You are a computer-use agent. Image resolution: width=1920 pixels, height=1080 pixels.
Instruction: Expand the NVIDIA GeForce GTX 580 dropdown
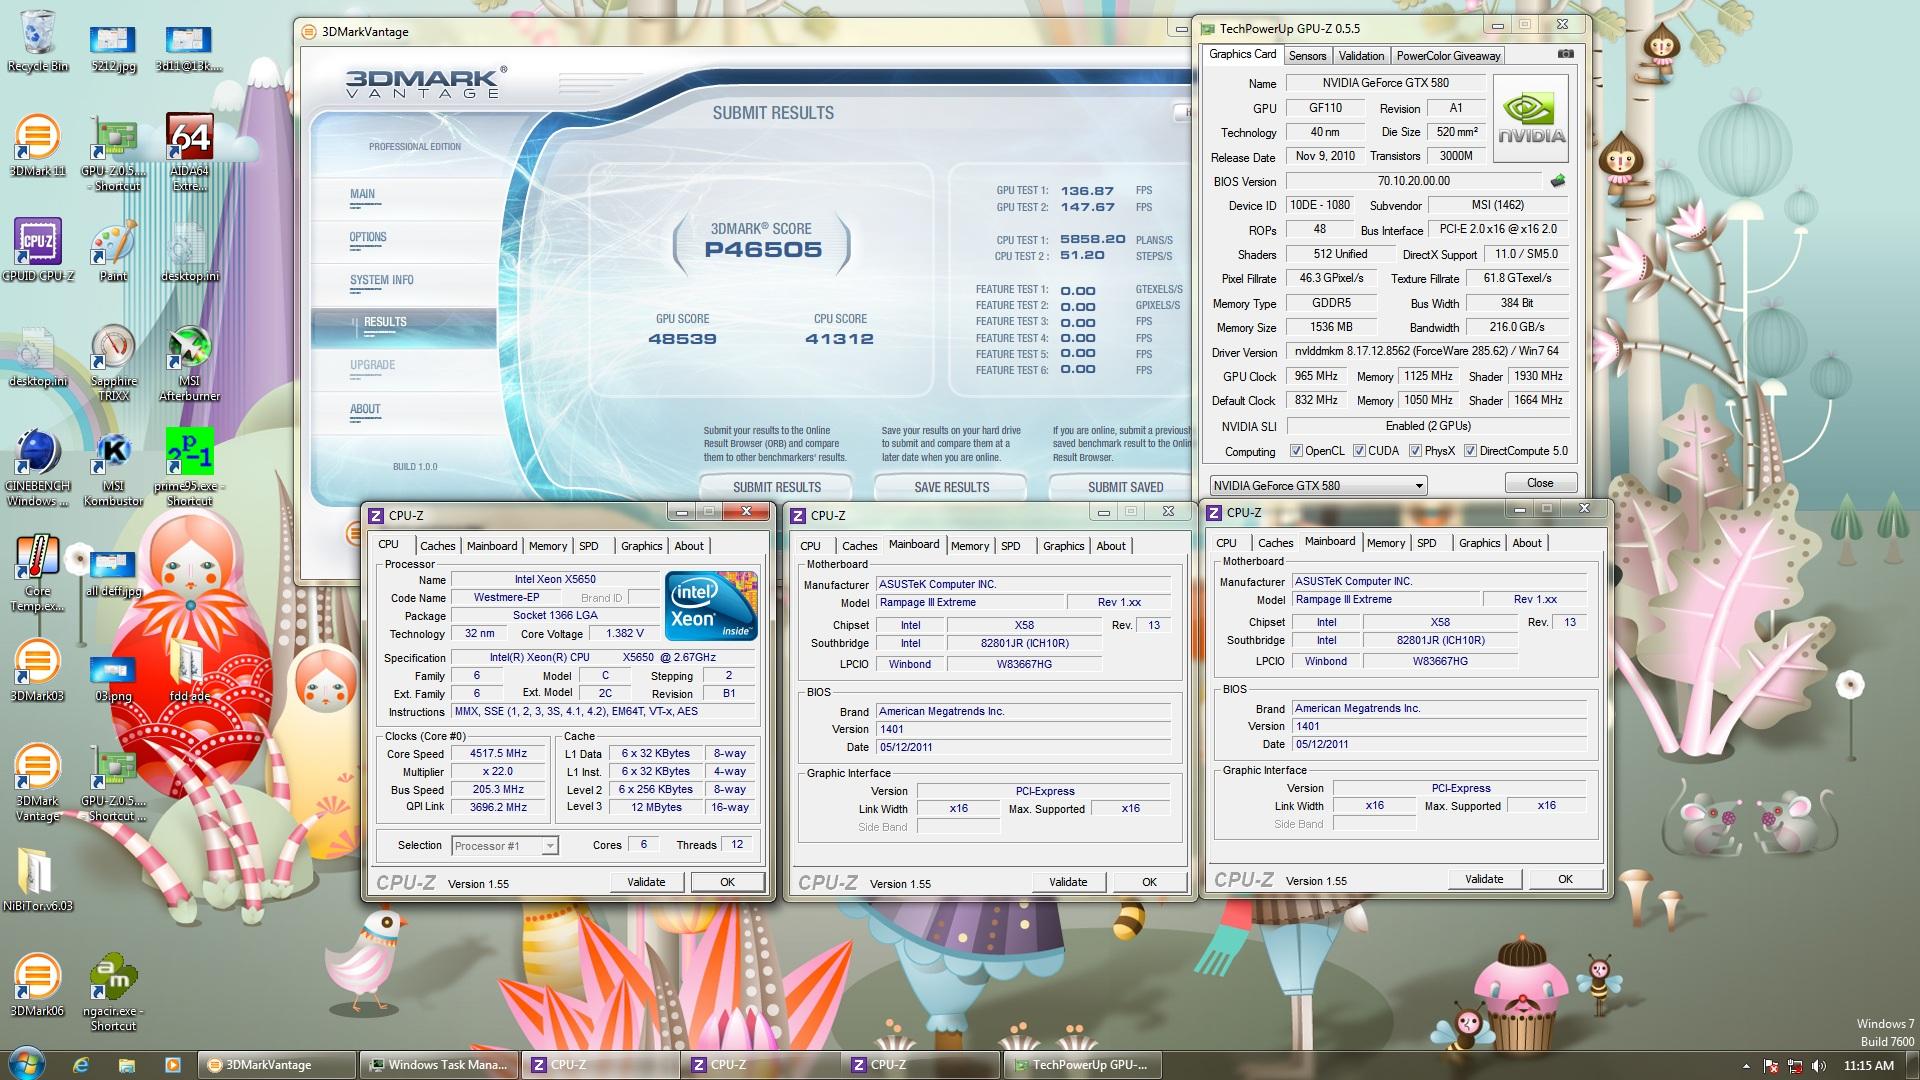point(1318,486)
